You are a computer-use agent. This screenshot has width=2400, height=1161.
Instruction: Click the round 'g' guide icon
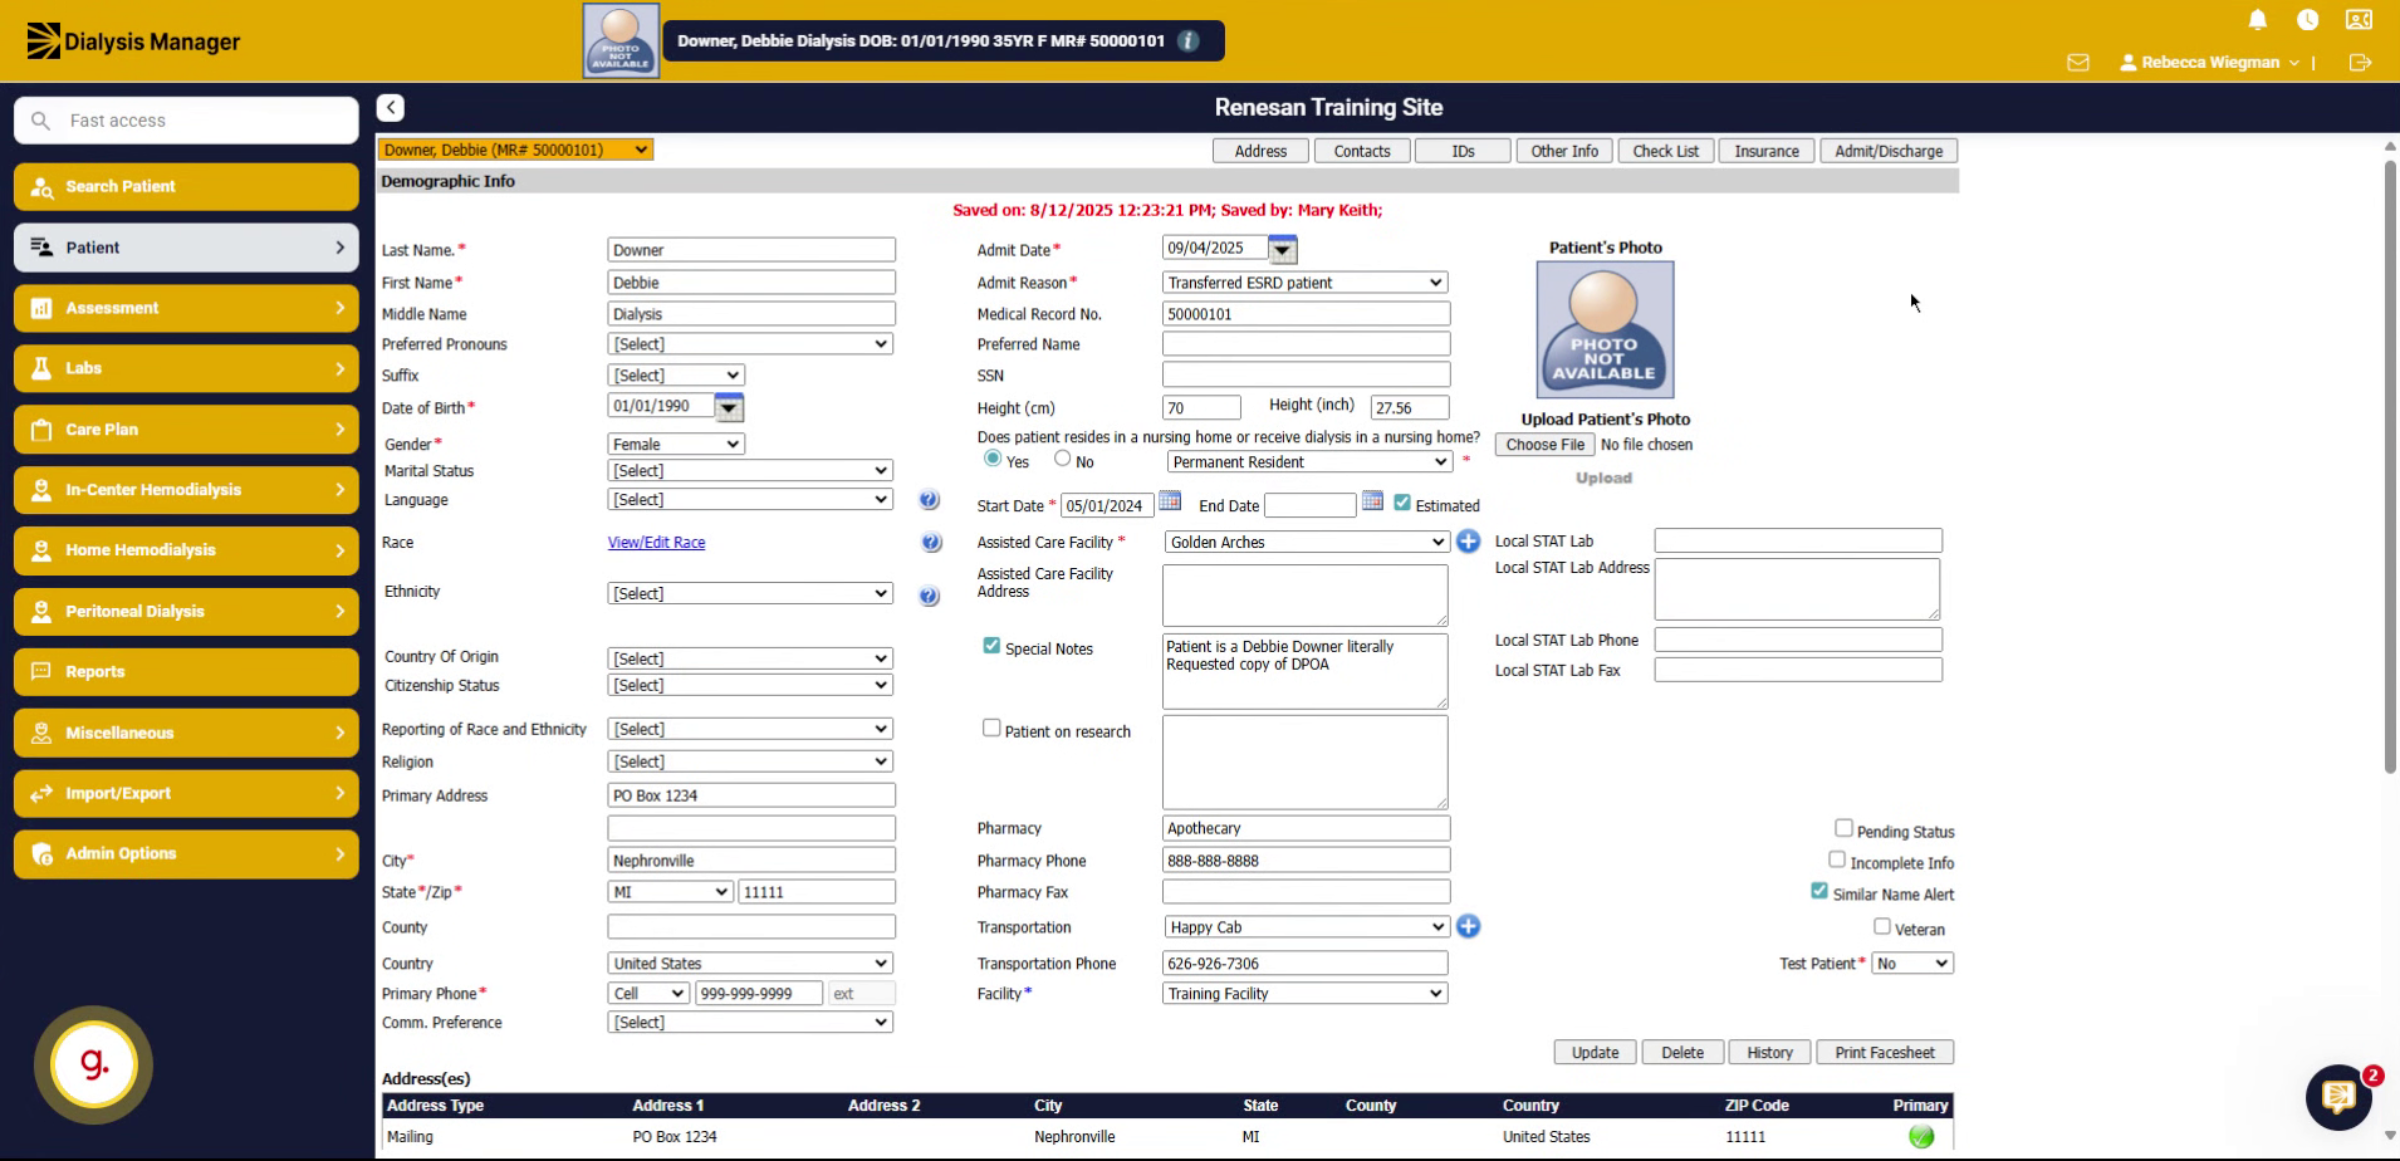(93, 1064)
